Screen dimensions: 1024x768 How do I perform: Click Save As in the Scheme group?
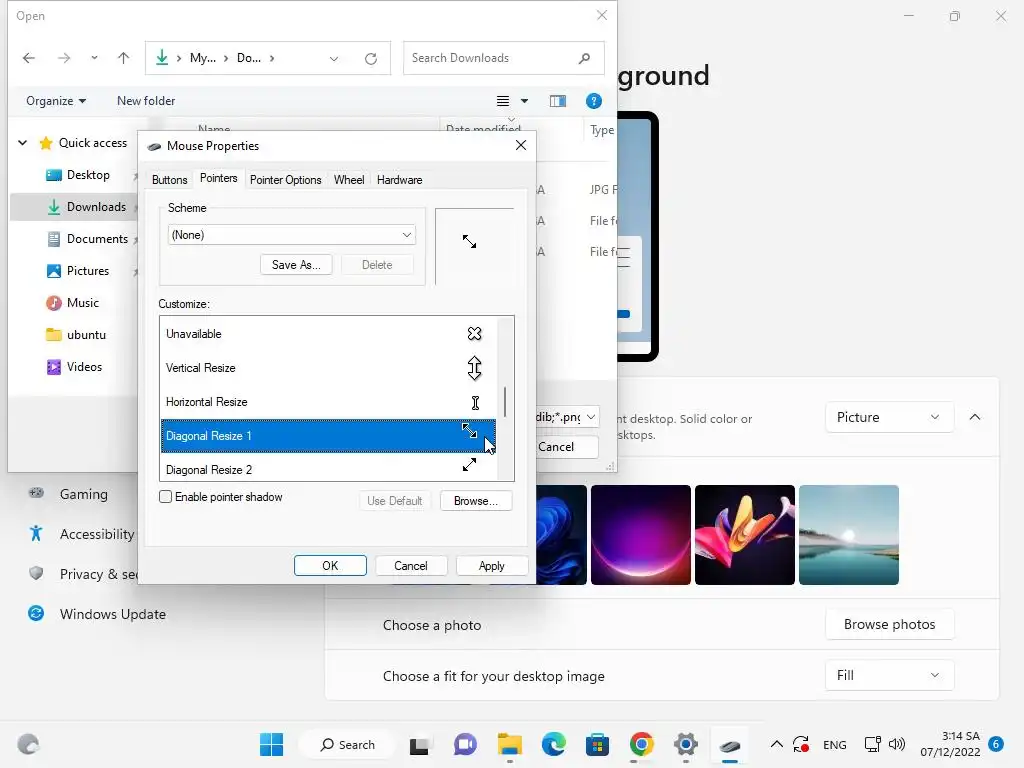coord(296,264)
